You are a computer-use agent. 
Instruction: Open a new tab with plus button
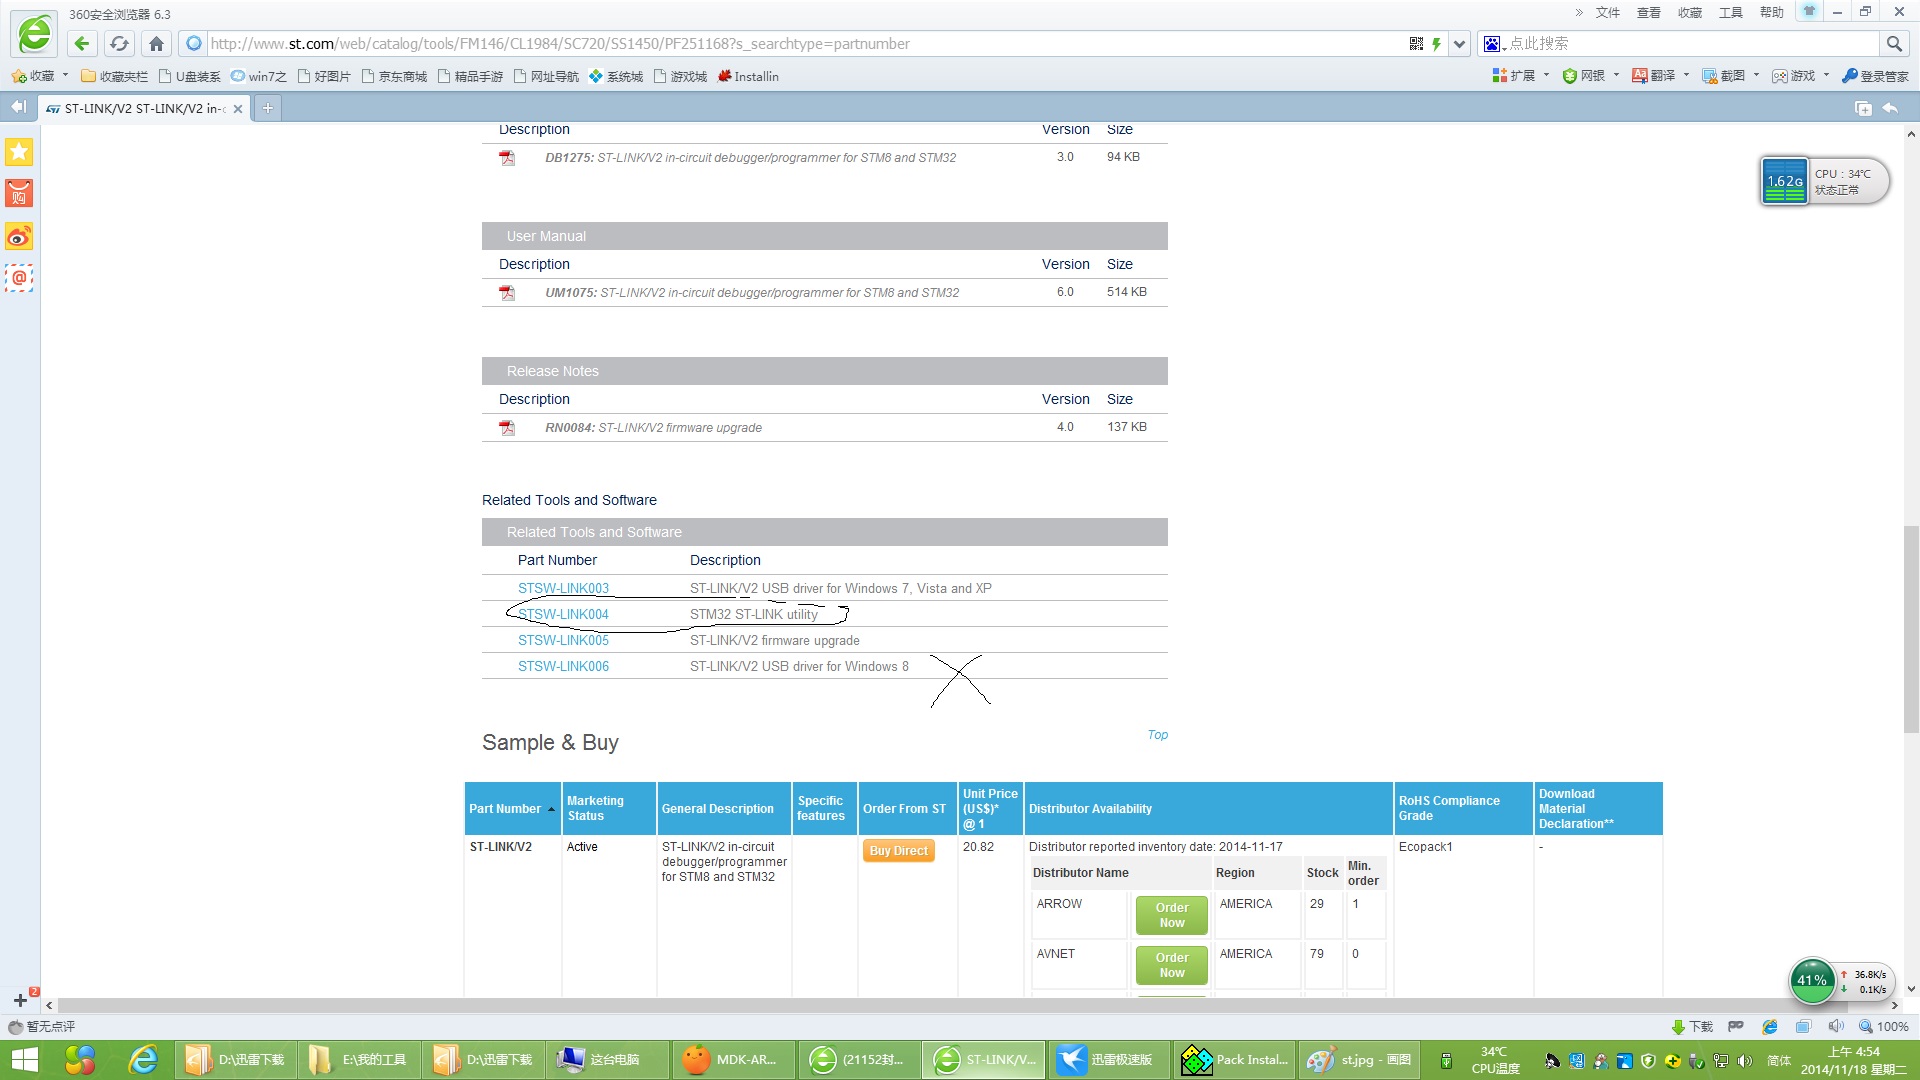(x=267, y=108)
